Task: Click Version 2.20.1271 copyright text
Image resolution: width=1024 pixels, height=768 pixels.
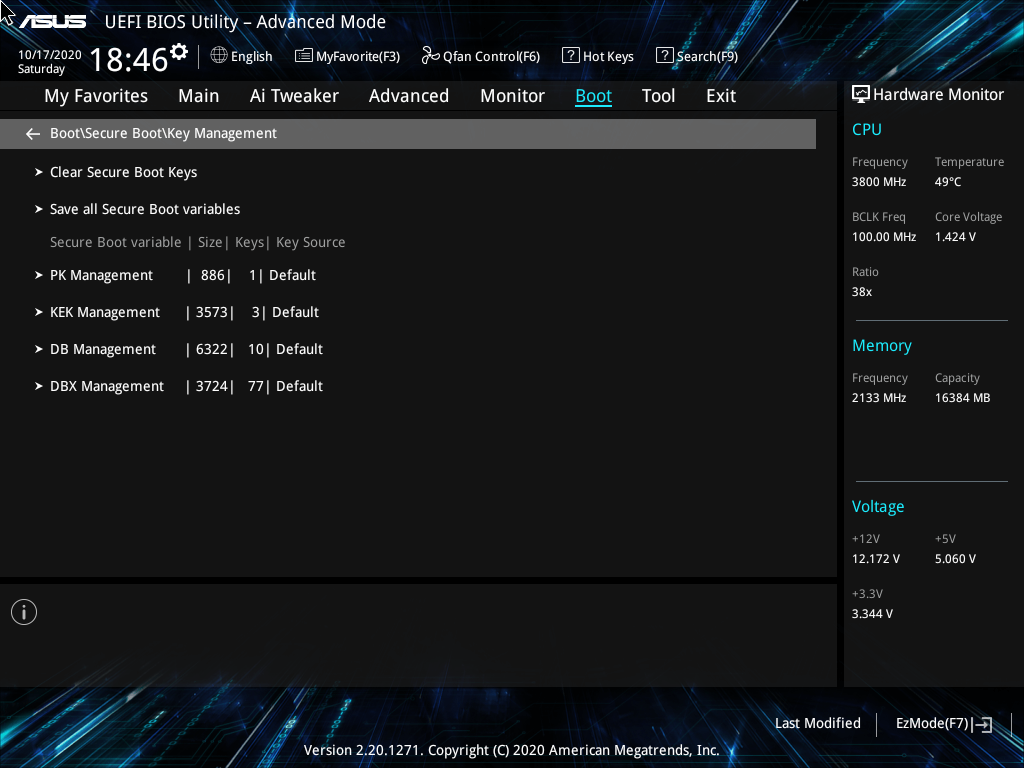Action: pyautogui.click(x=511, y=750)
